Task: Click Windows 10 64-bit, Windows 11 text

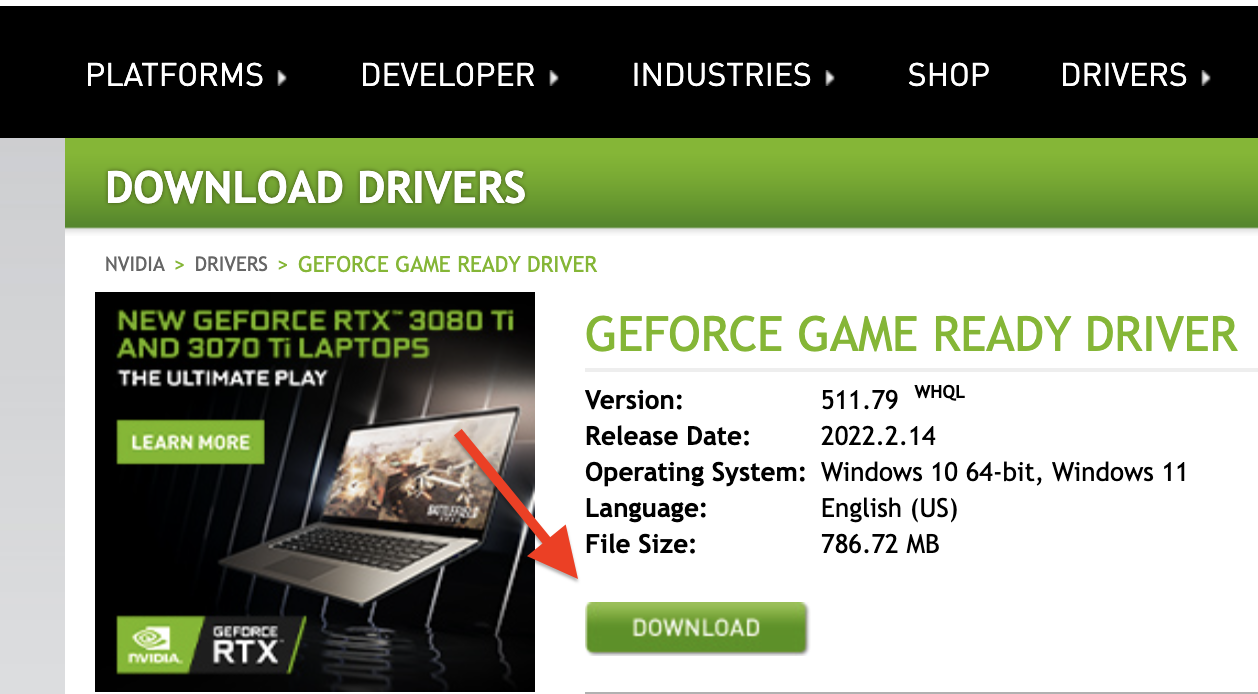Action: tap(1004, 472)
